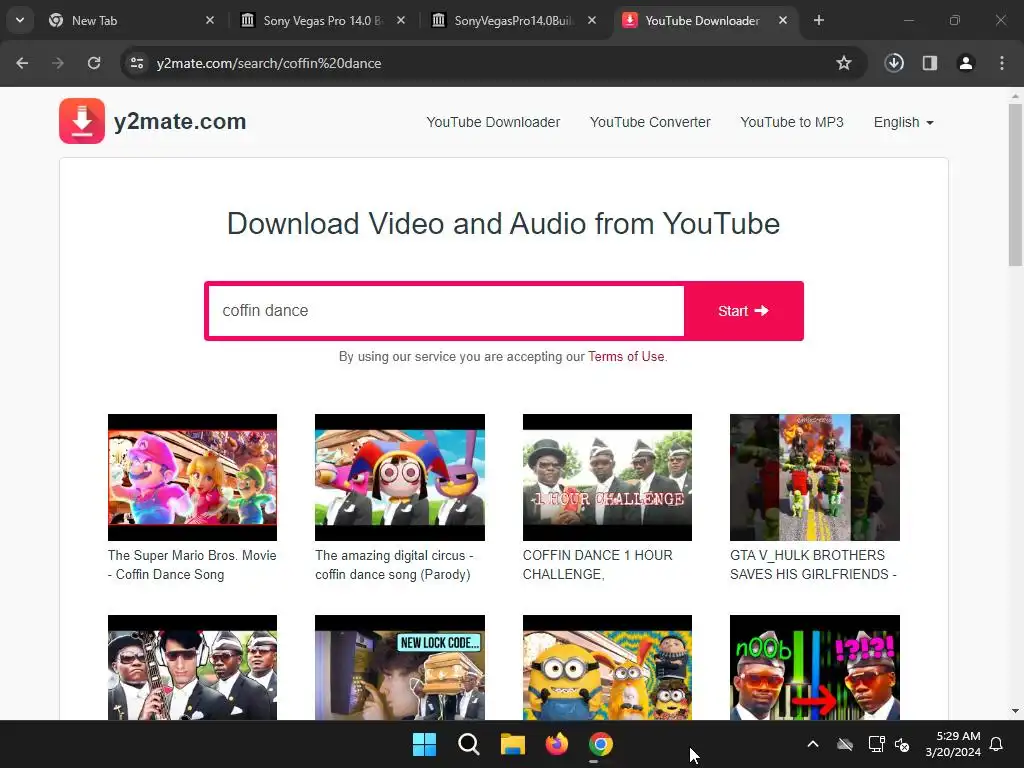The width and height of the screenshot is (1024, 768).
Task: Open Windows Start menu
Action: point(424,744)
